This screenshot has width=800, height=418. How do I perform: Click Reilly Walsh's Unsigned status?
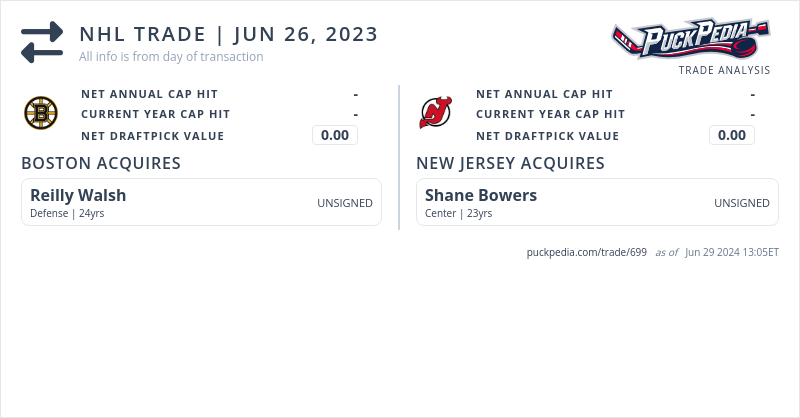pos(345,203)
